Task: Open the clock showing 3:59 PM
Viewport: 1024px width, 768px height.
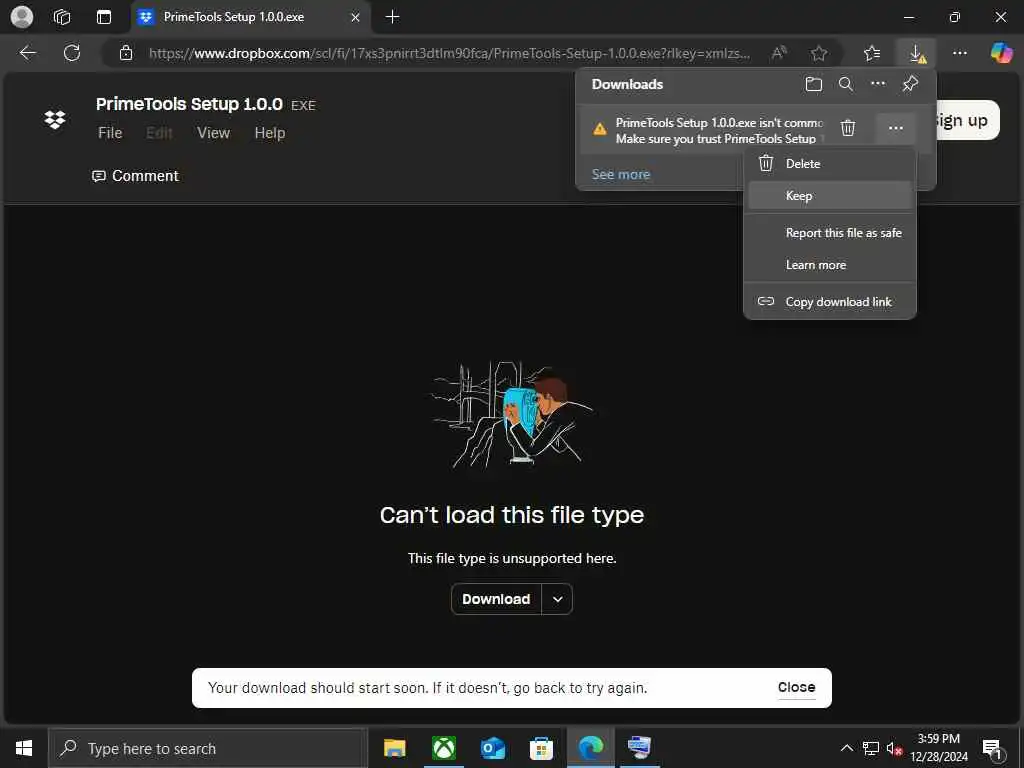Action: pyautogui.click(x=939, y=748)
